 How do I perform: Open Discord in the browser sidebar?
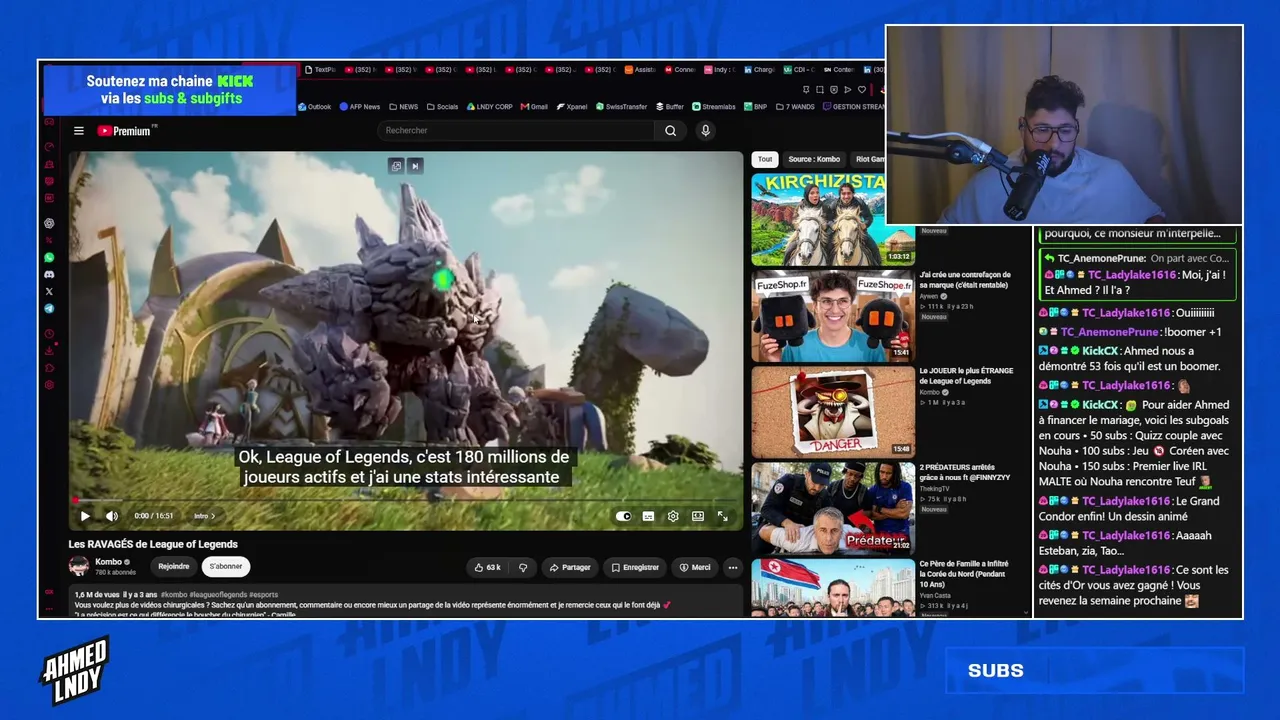pyautogui.click(x=49, y=274)
